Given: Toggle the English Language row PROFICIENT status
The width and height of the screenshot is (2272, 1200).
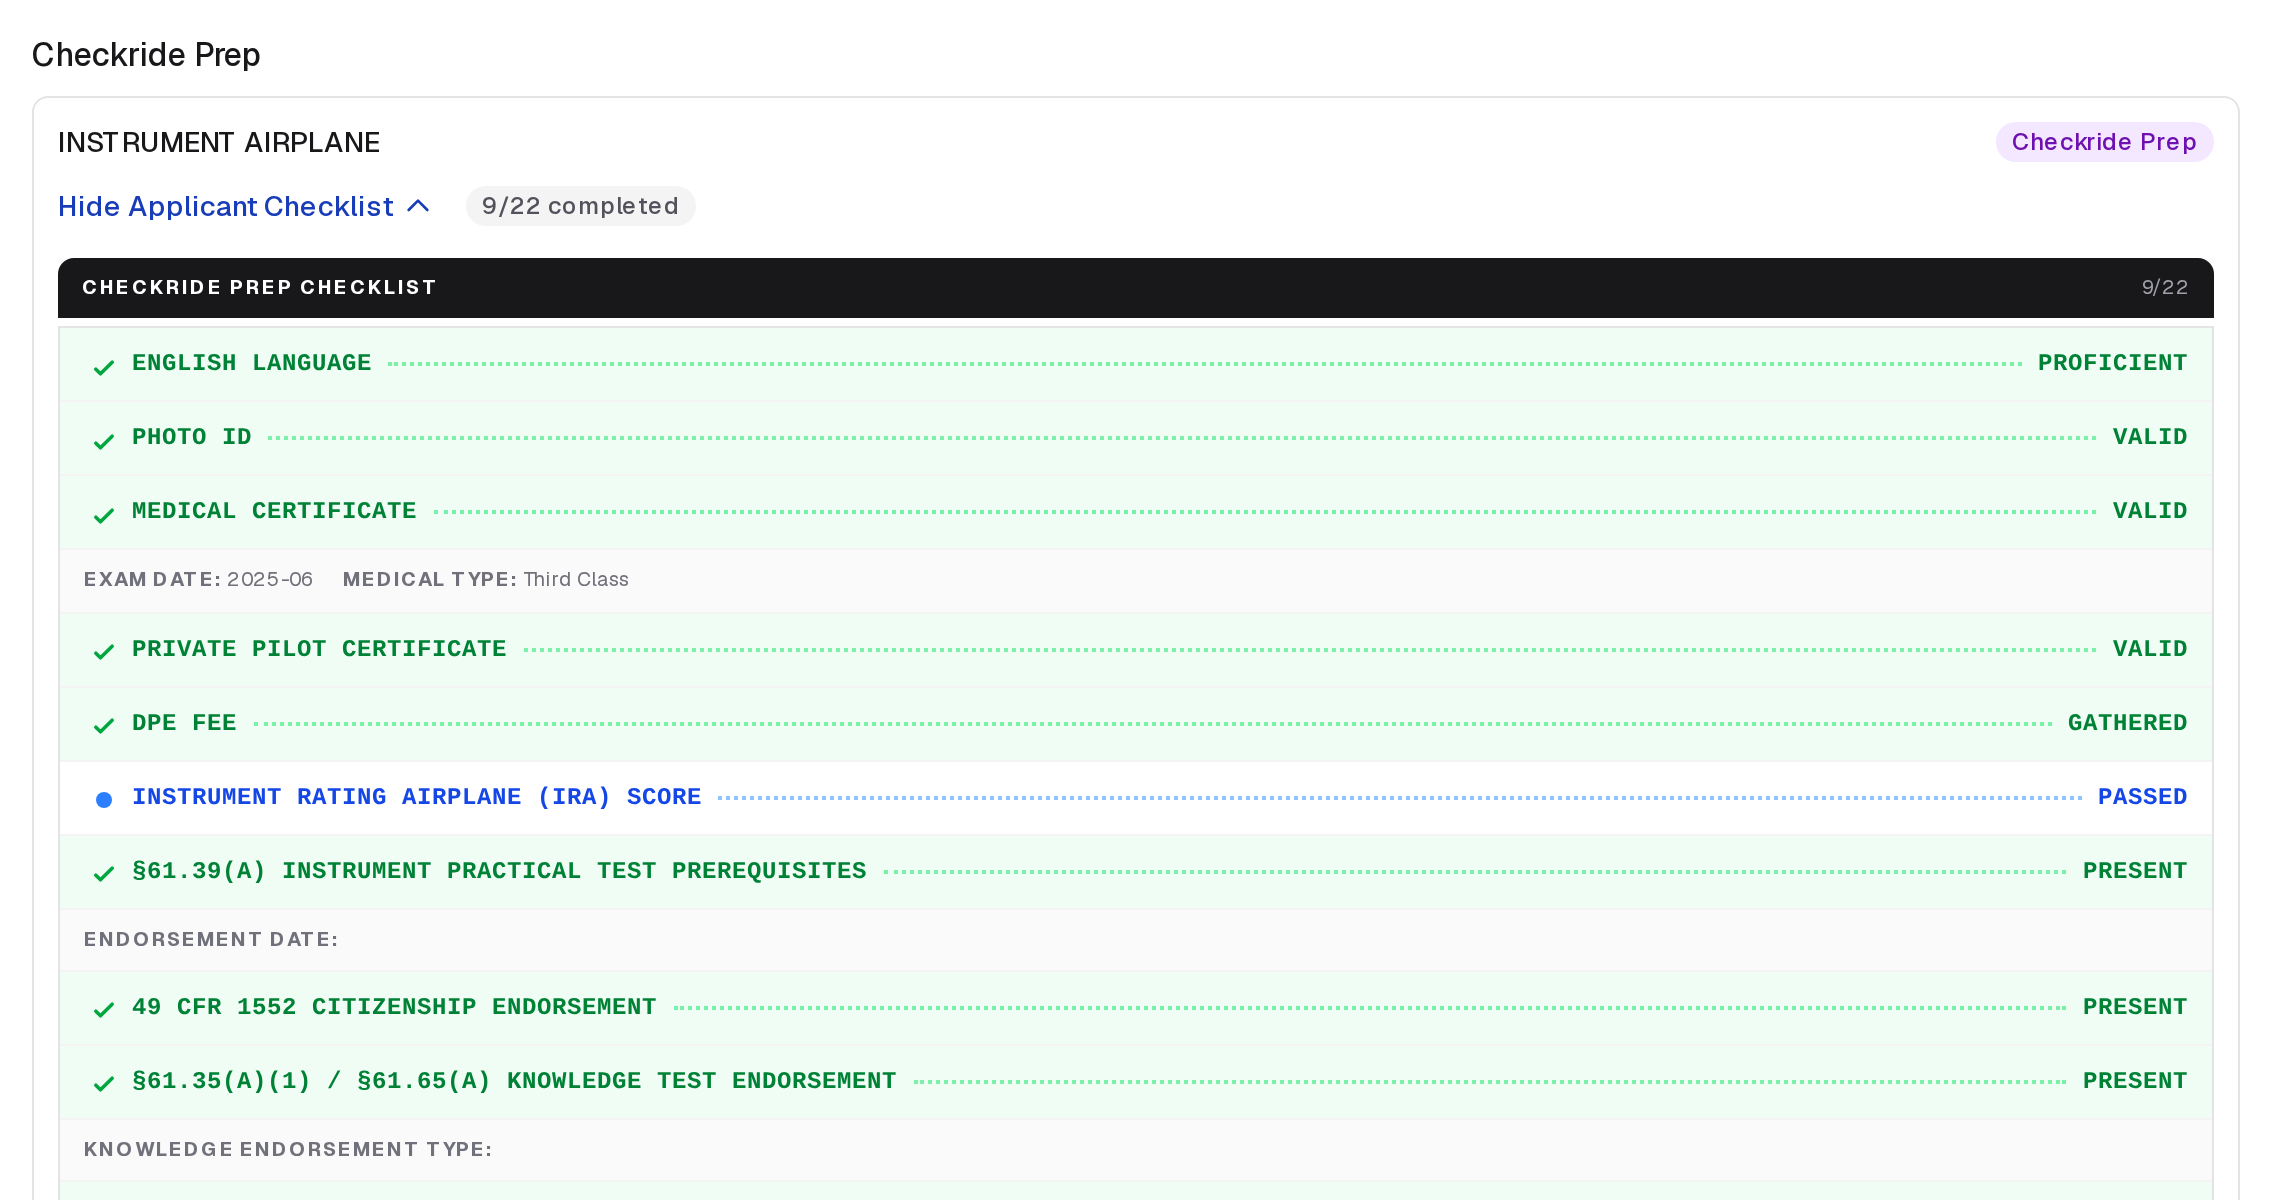Looking at the screenshot, I should point(2112,363).
